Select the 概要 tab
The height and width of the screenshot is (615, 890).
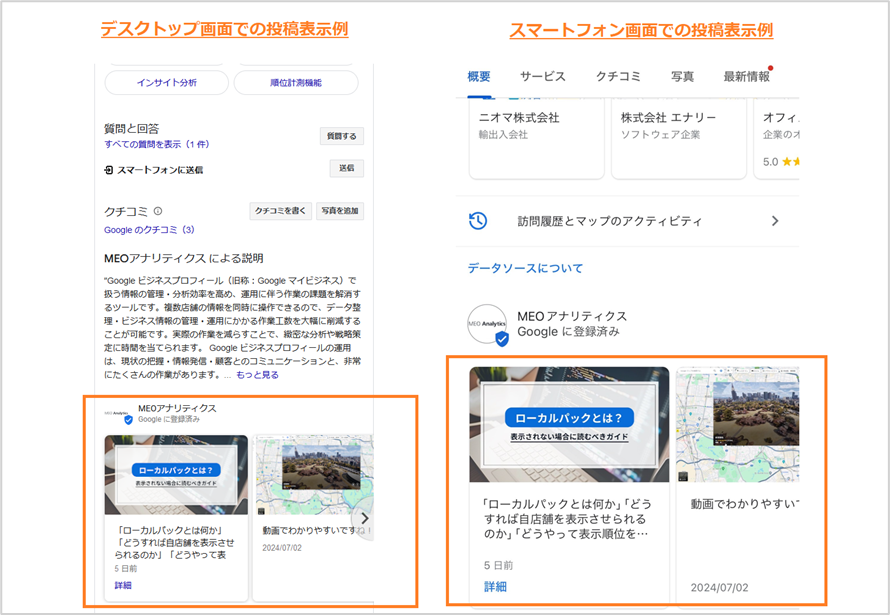click(479, 77)
